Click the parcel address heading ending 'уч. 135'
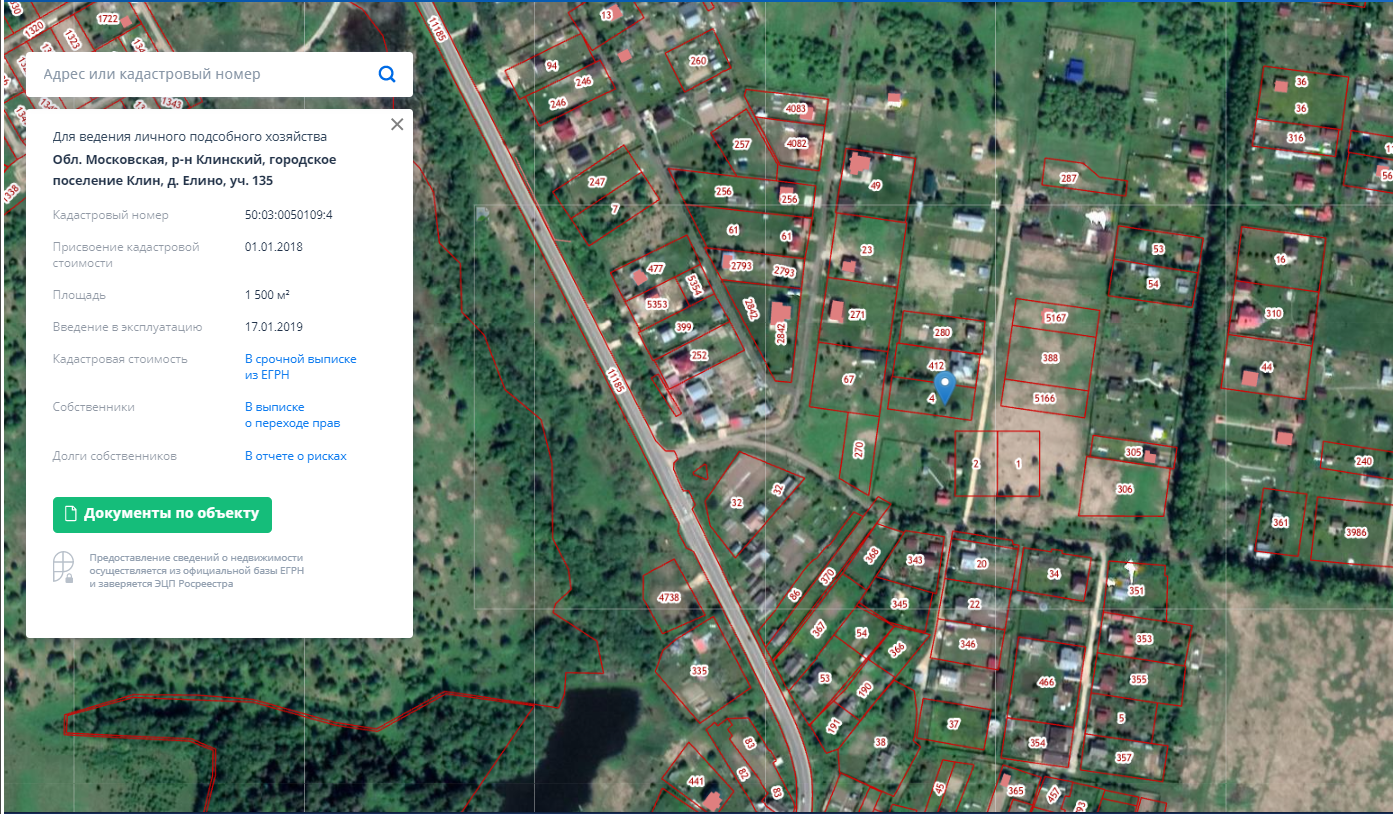1393x814 pixels. coord(194,170)
